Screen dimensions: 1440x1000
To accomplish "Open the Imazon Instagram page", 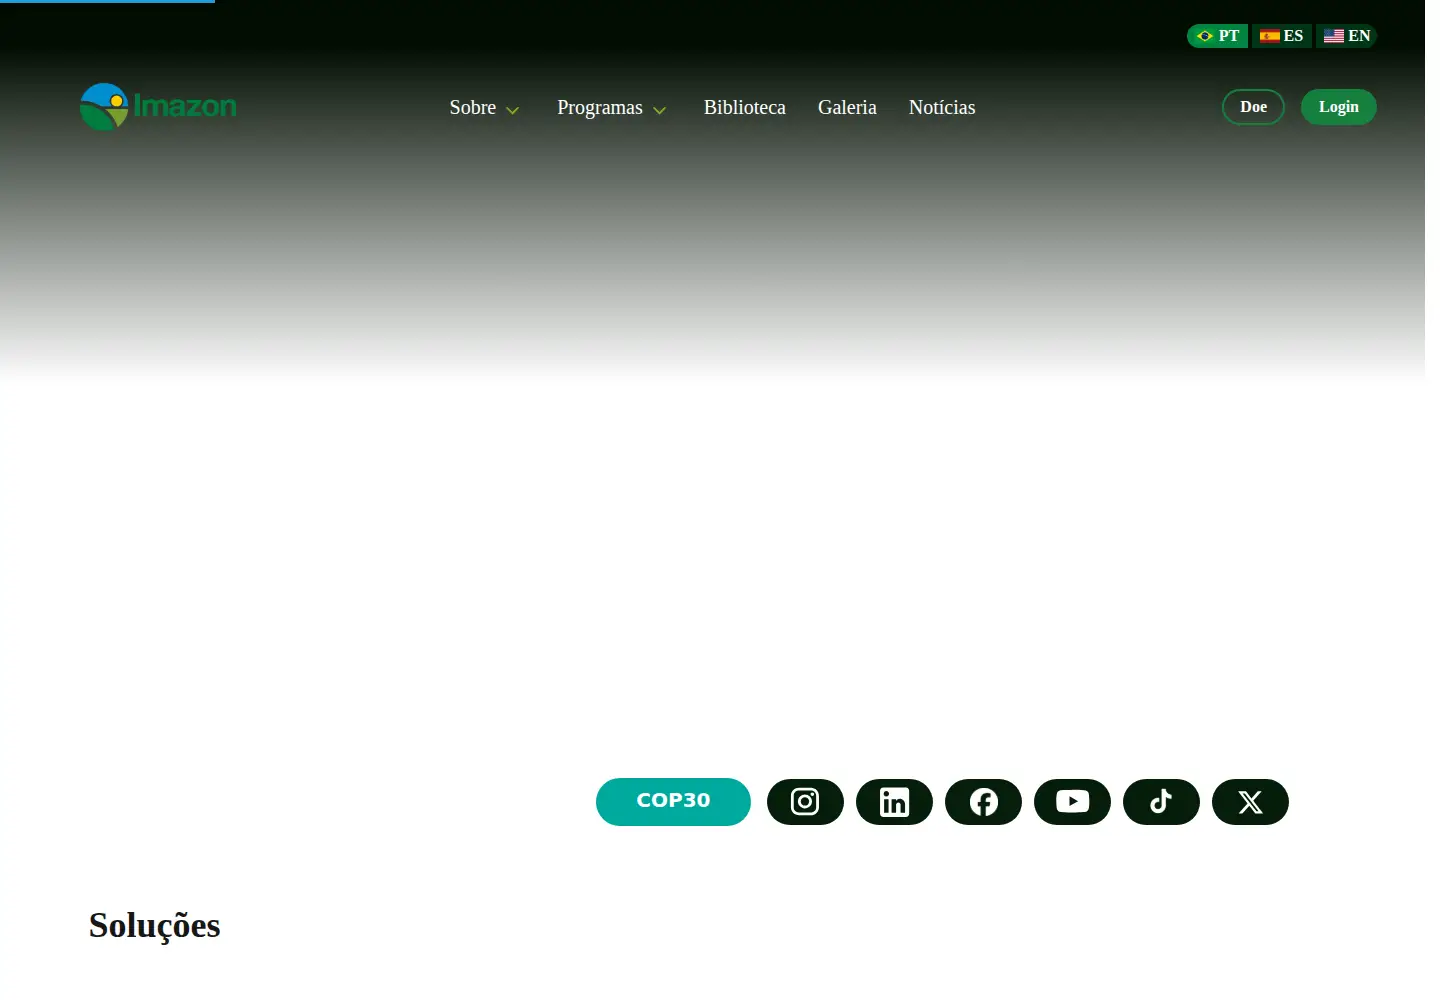I will coord(805,802).
